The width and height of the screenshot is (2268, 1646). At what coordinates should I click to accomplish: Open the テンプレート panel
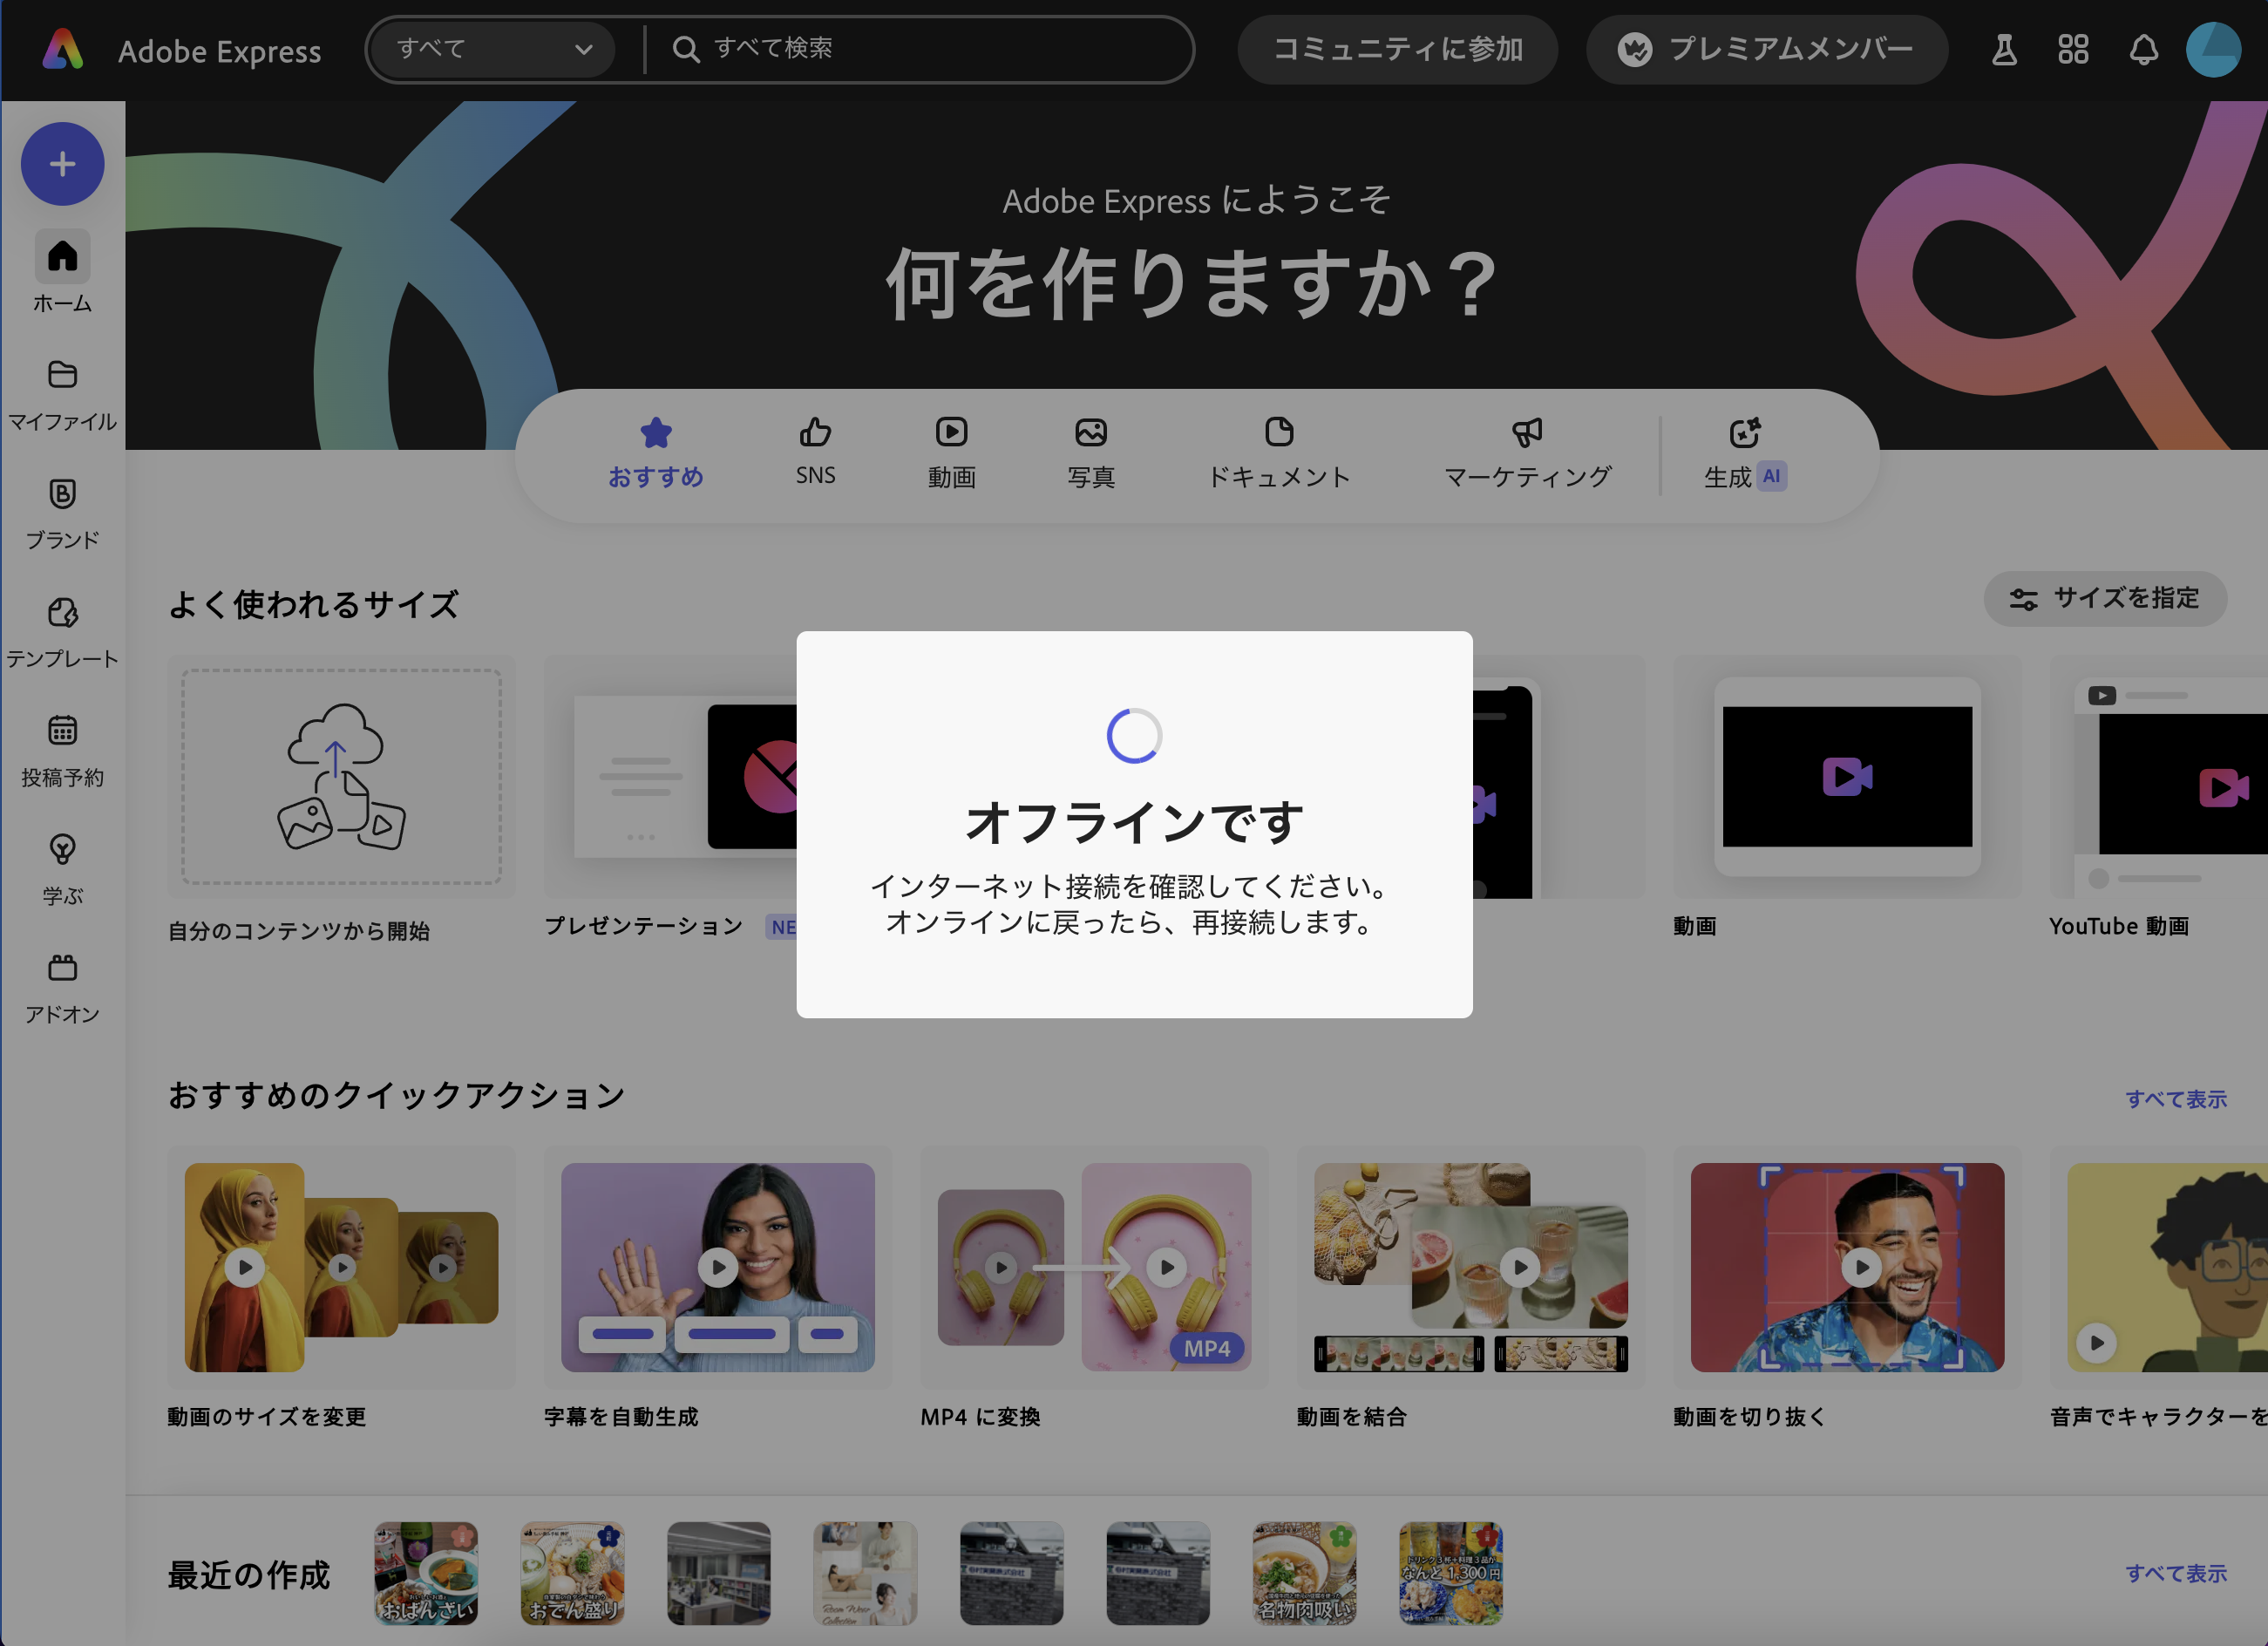pos(61,630)
